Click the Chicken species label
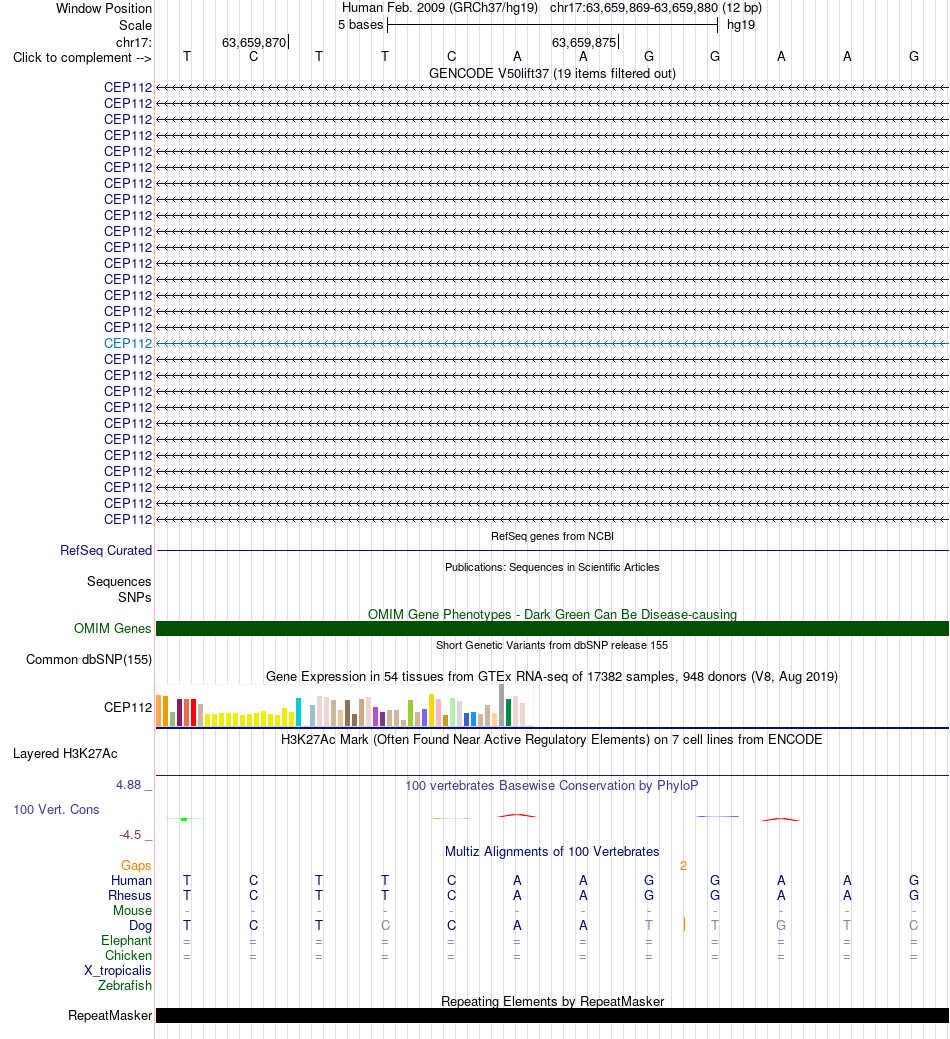Viewport: 950px width, 1039px height. [128, 956]
